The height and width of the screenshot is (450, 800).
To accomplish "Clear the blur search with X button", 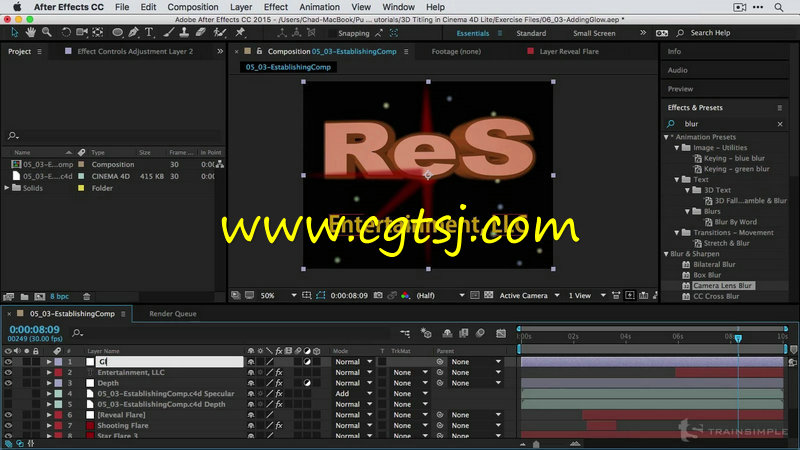I will pyautogui.click(x=780, y=124).
